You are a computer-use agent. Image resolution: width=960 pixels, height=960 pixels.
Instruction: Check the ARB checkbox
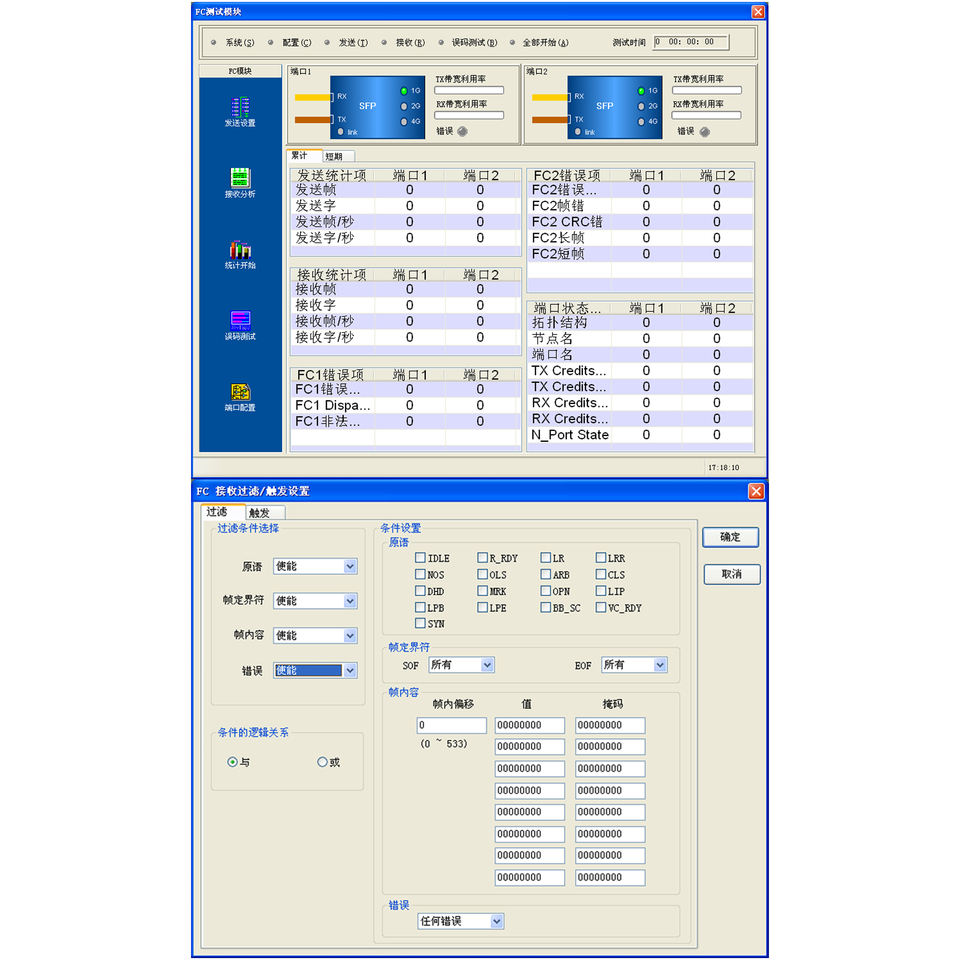(546, 574)
